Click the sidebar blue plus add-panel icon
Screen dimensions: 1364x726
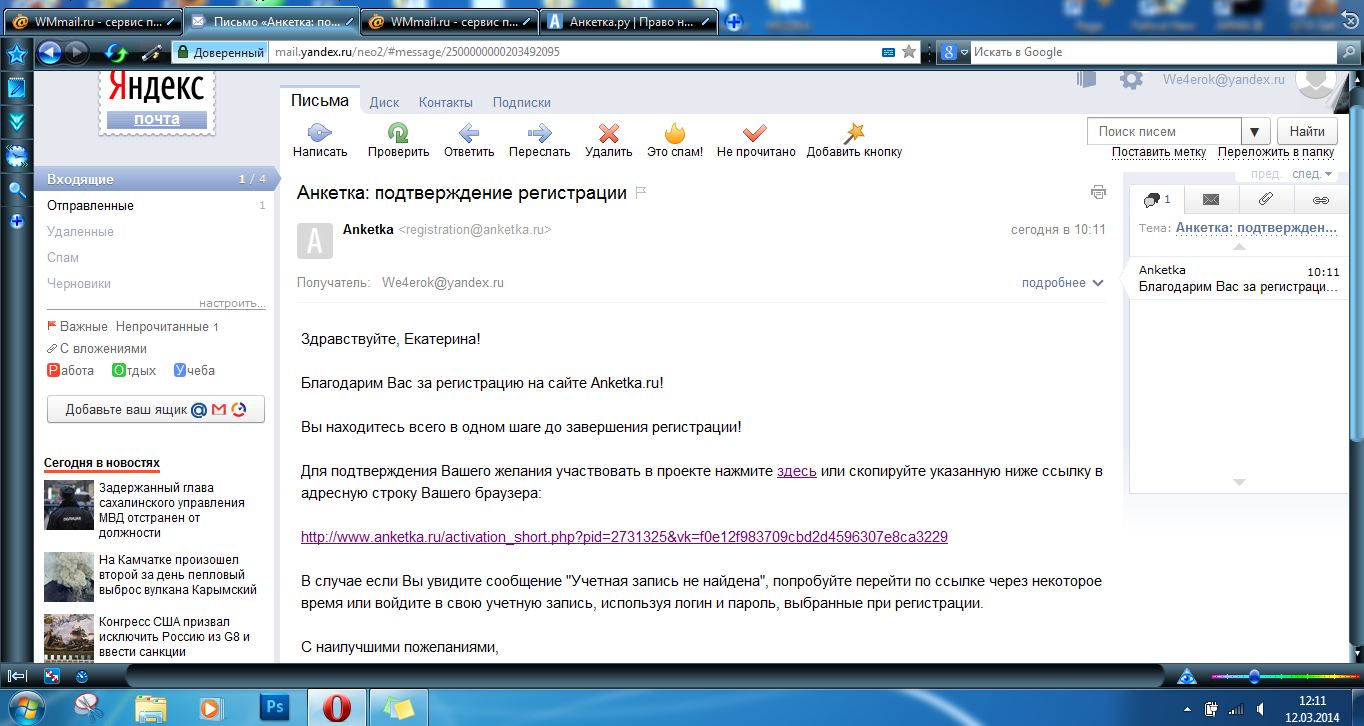point(16,221)
